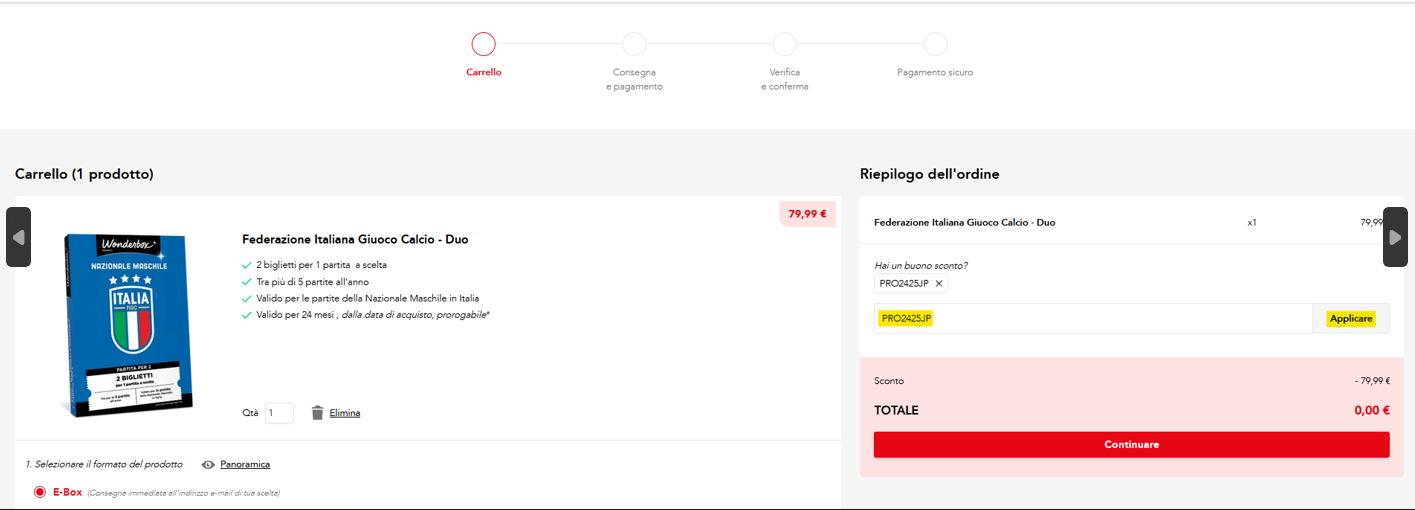This screenshot has height=510, width=1415.
Task: Click the 'Riepilogo dell'ordine' heading
Action: point(929,174)
